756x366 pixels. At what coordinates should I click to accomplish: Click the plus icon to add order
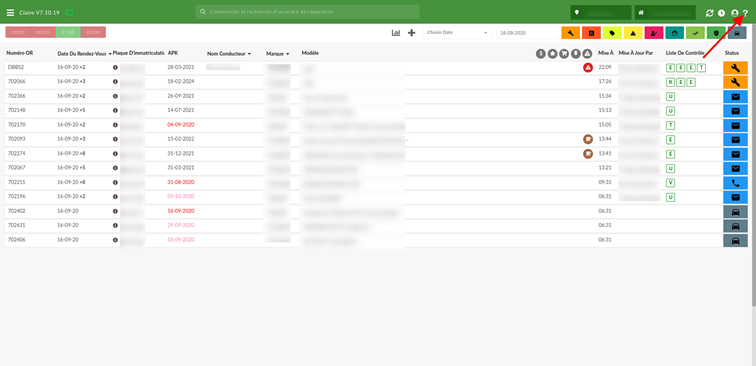pyautogui.click(x=411, y=33)
